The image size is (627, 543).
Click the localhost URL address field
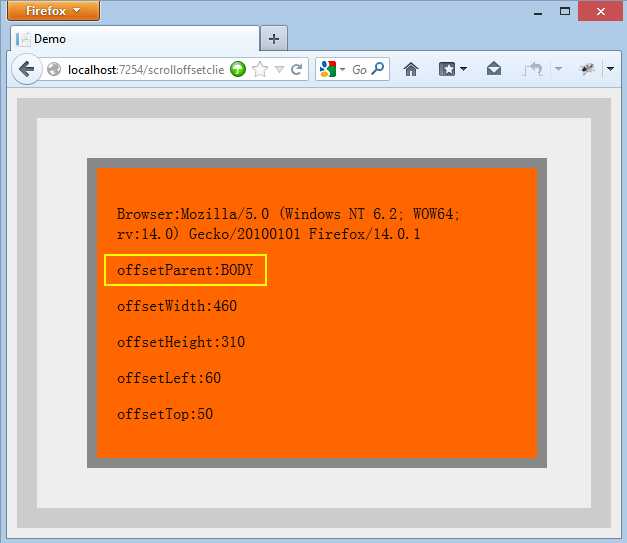tap(146, 70)
